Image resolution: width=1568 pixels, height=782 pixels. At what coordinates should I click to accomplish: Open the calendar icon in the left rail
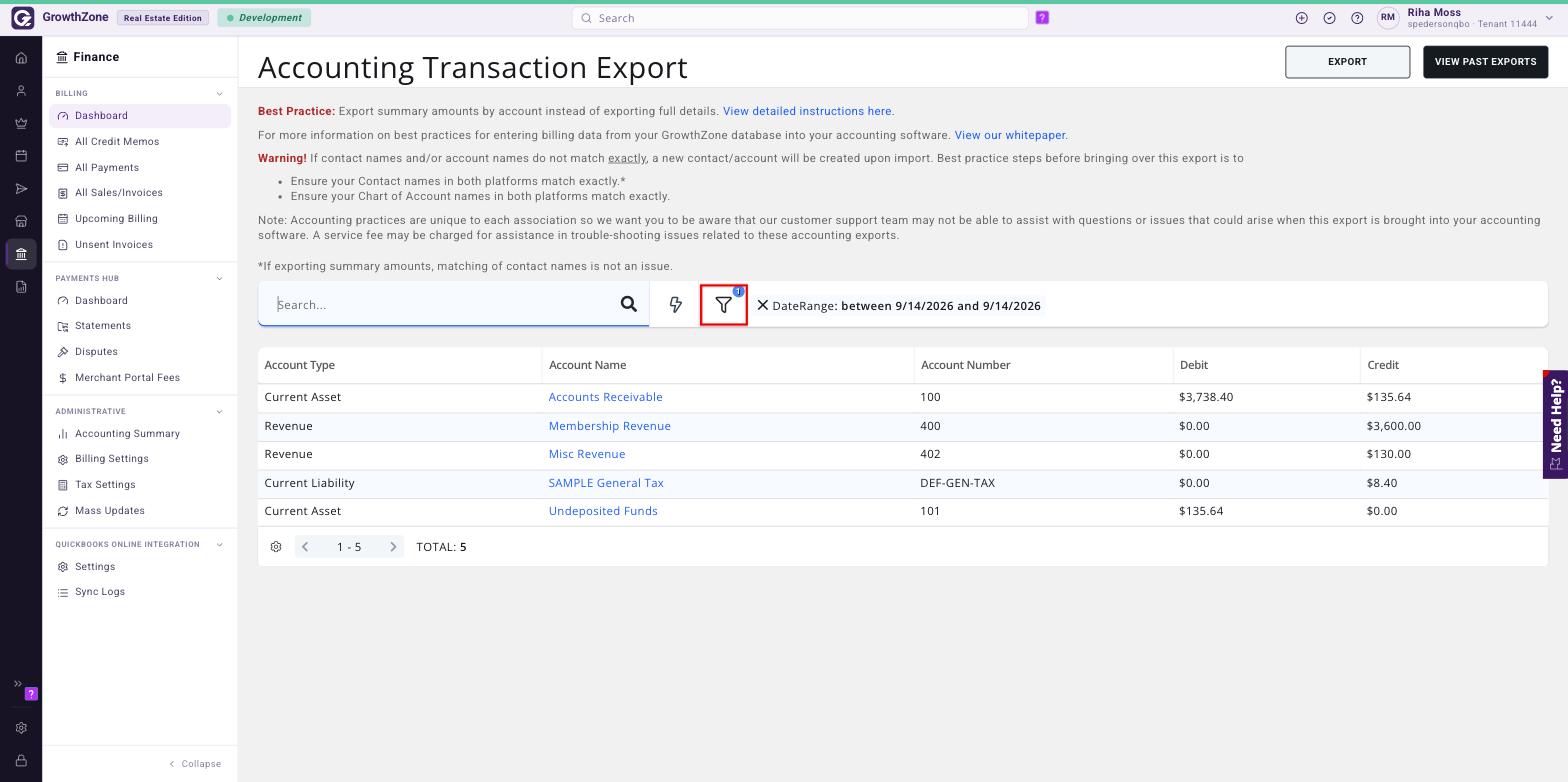[x=21, y=156]
